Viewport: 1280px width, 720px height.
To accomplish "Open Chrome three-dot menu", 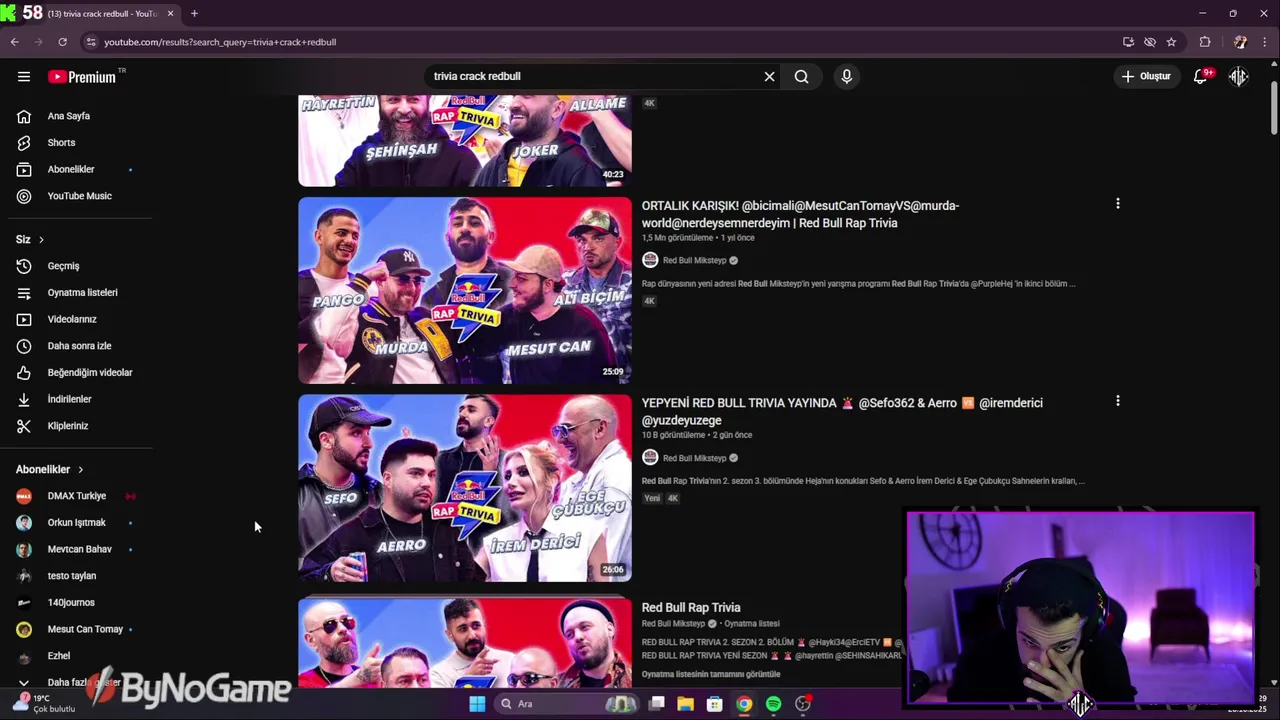I will 1265,42.
